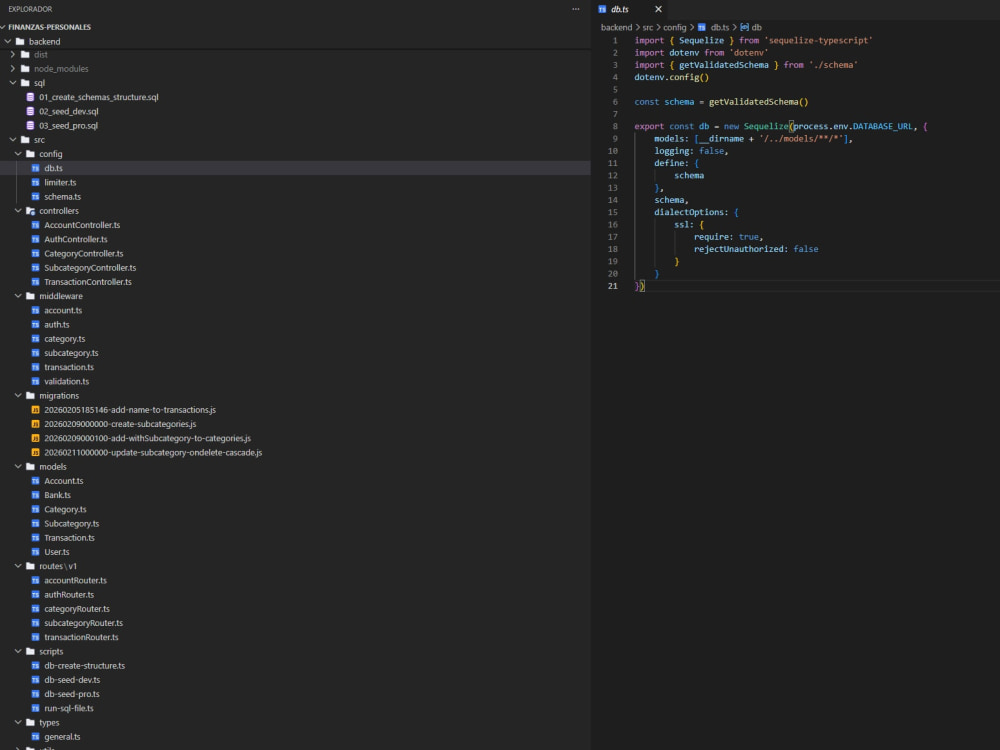Open general.ts in types folder
The width and height of the screenshot is (1000, 750).
(62, 737)
